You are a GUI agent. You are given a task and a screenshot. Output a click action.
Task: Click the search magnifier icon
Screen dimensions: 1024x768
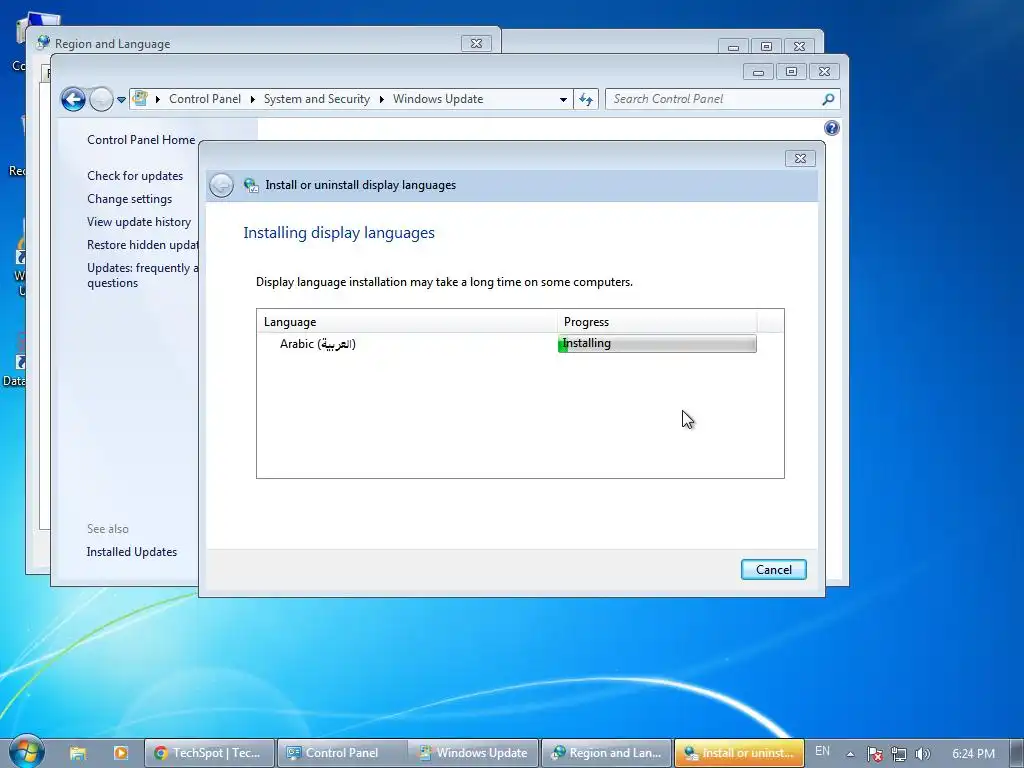828,99
